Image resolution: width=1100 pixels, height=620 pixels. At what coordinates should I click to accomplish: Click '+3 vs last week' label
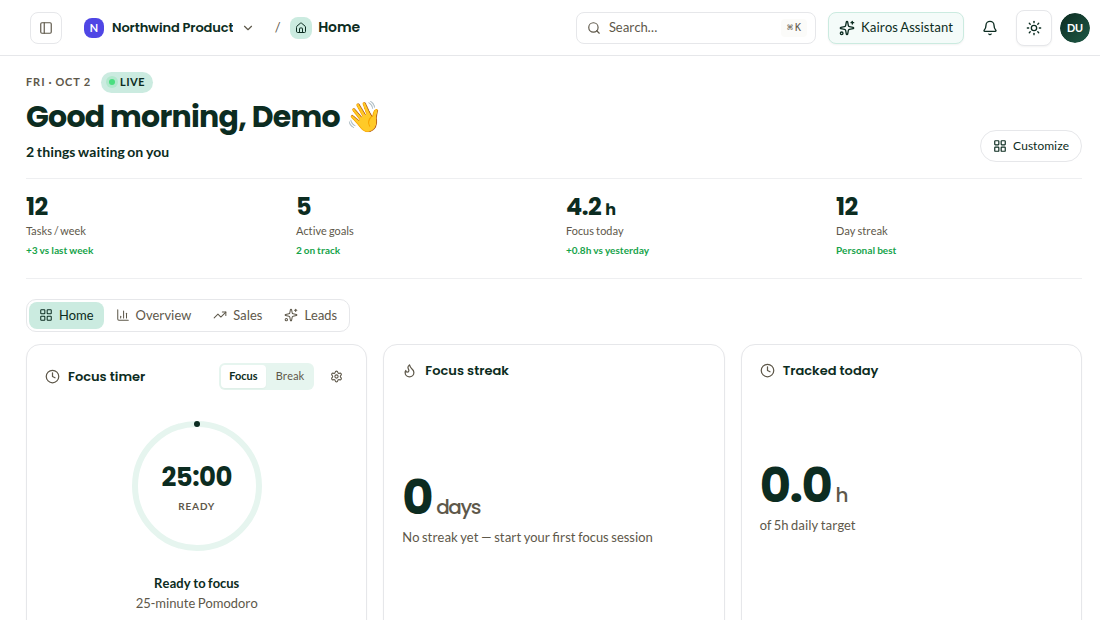[x=60, y=251]
